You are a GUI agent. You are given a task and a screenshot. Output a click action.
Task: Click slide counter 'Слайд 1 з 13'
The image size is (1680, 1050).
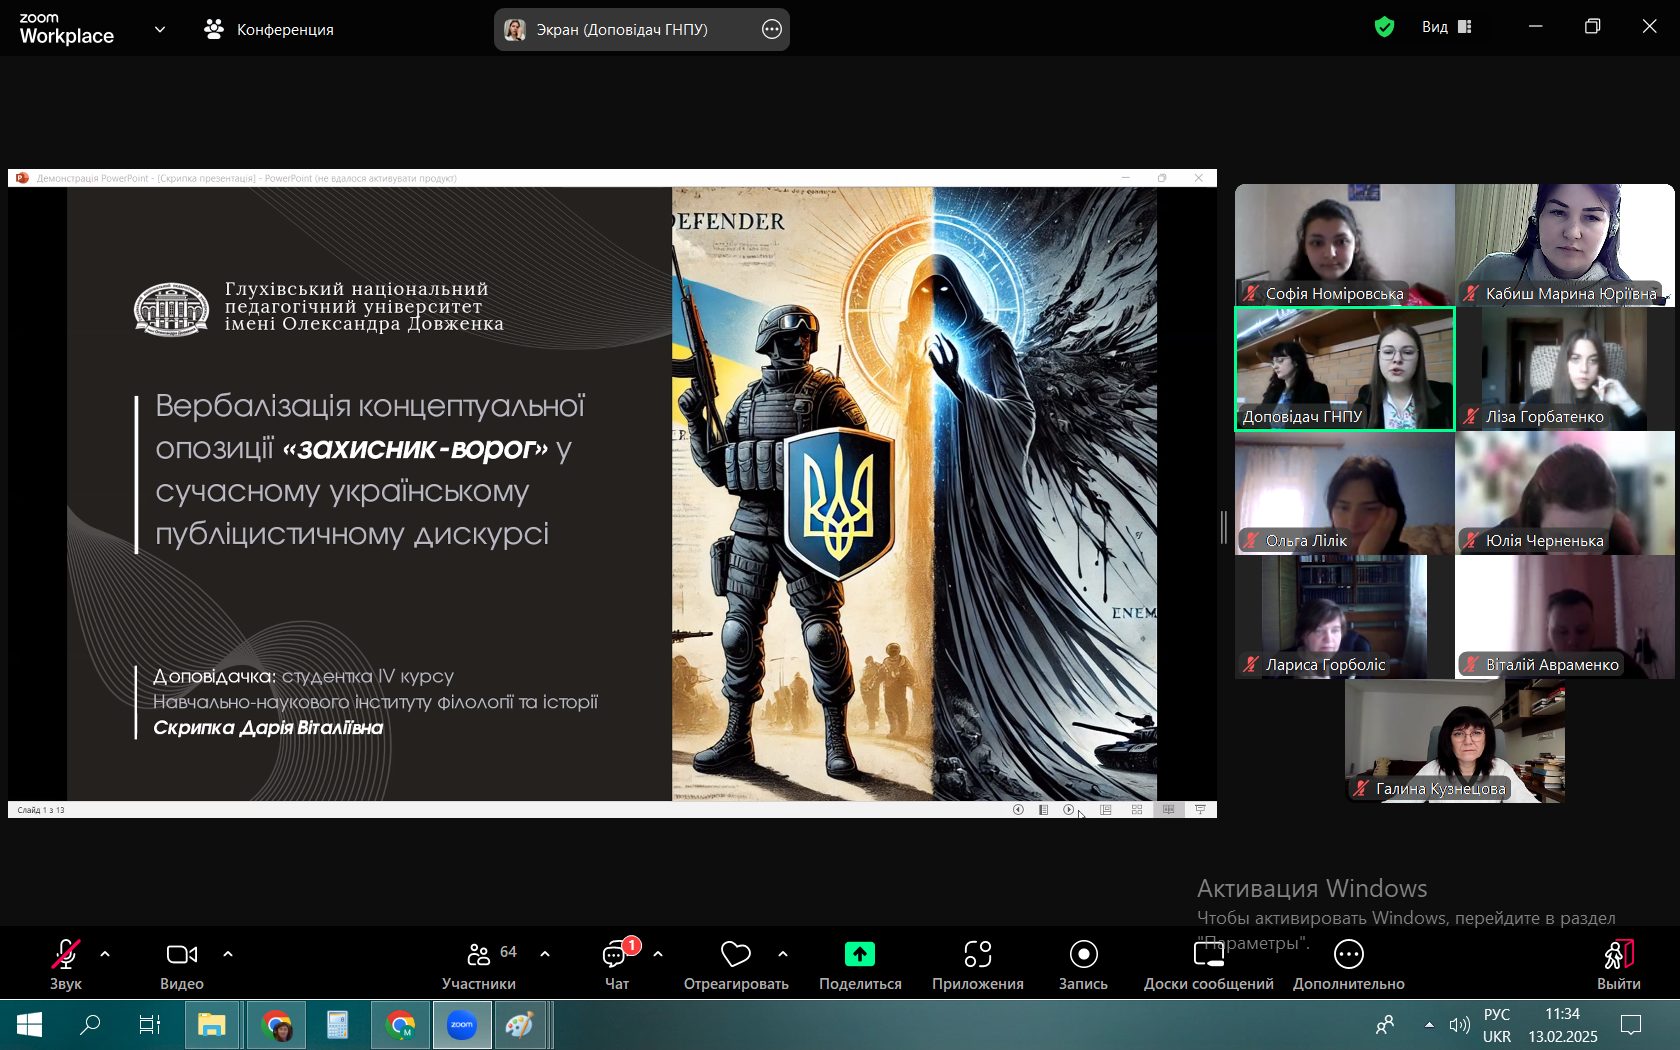[41, 810]
